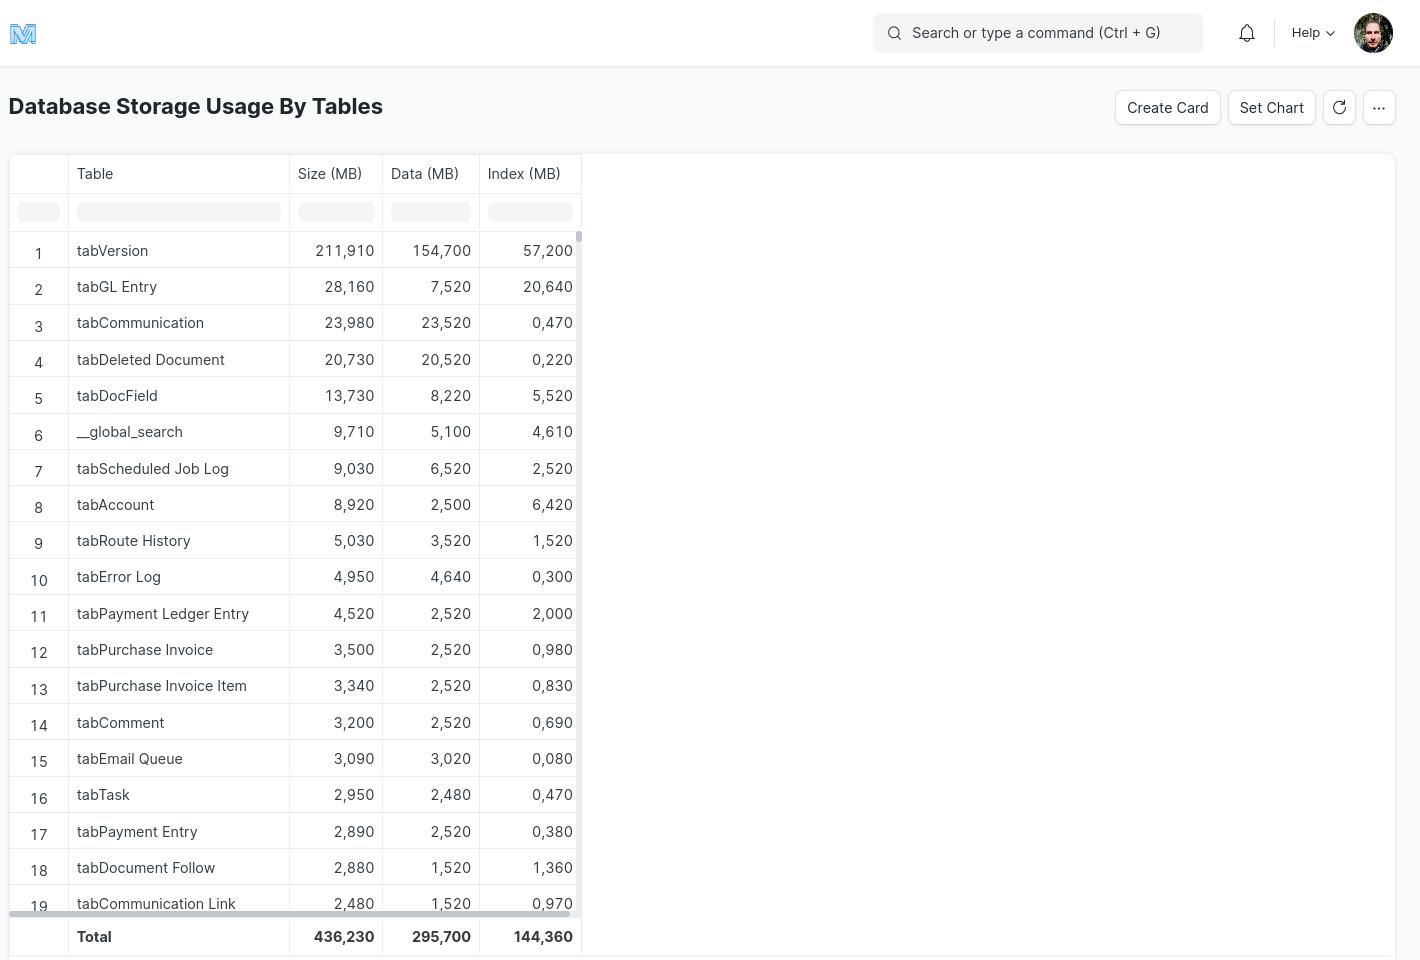Click the refresh report icon
This screenshot has height=960, width=1420.
[x=1339, y=108]
